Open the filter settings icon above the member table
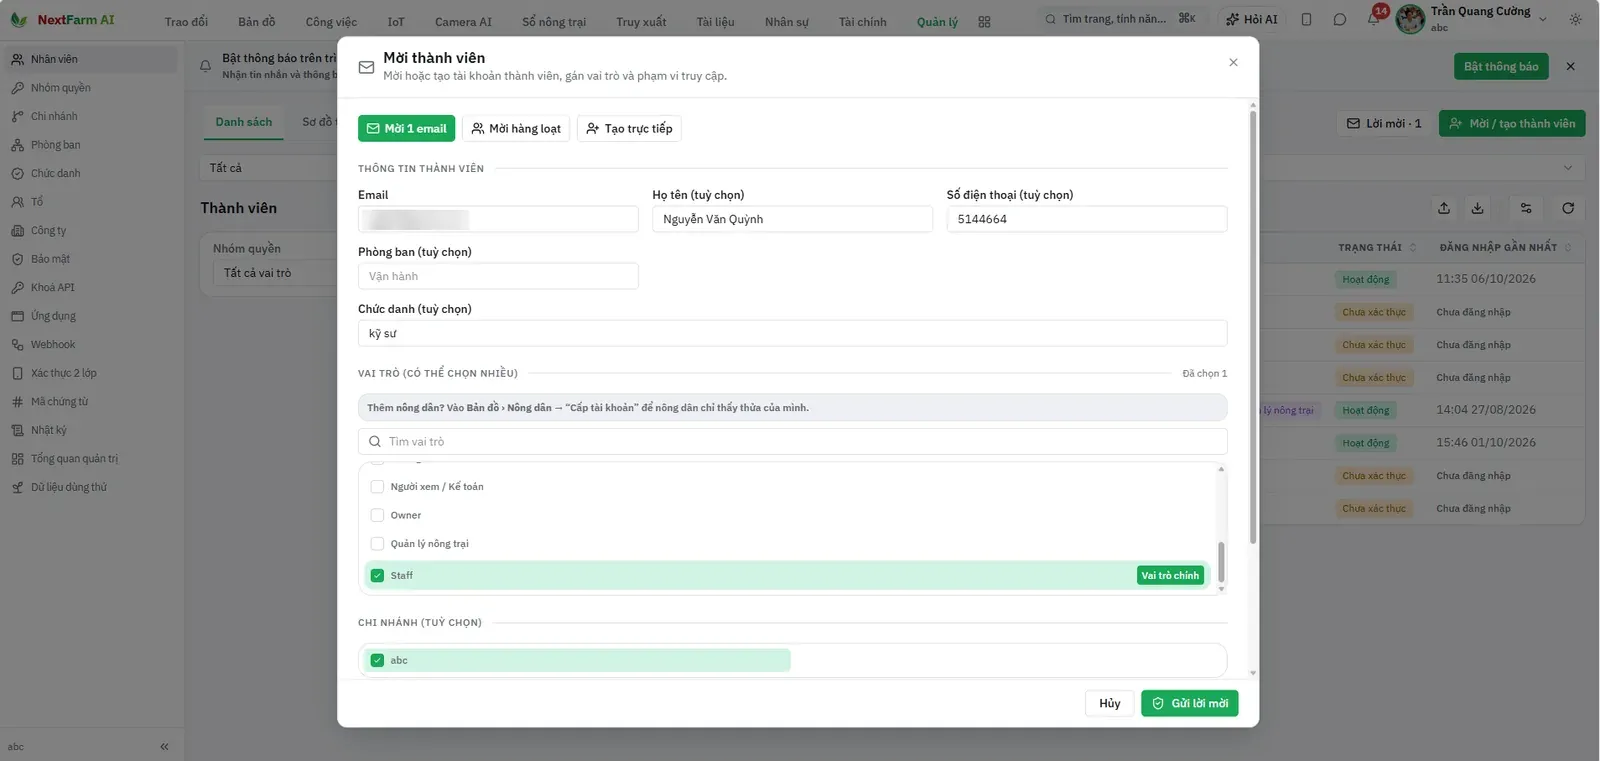Viewport: 1600px width, 761px height. tap(1526, 208)
